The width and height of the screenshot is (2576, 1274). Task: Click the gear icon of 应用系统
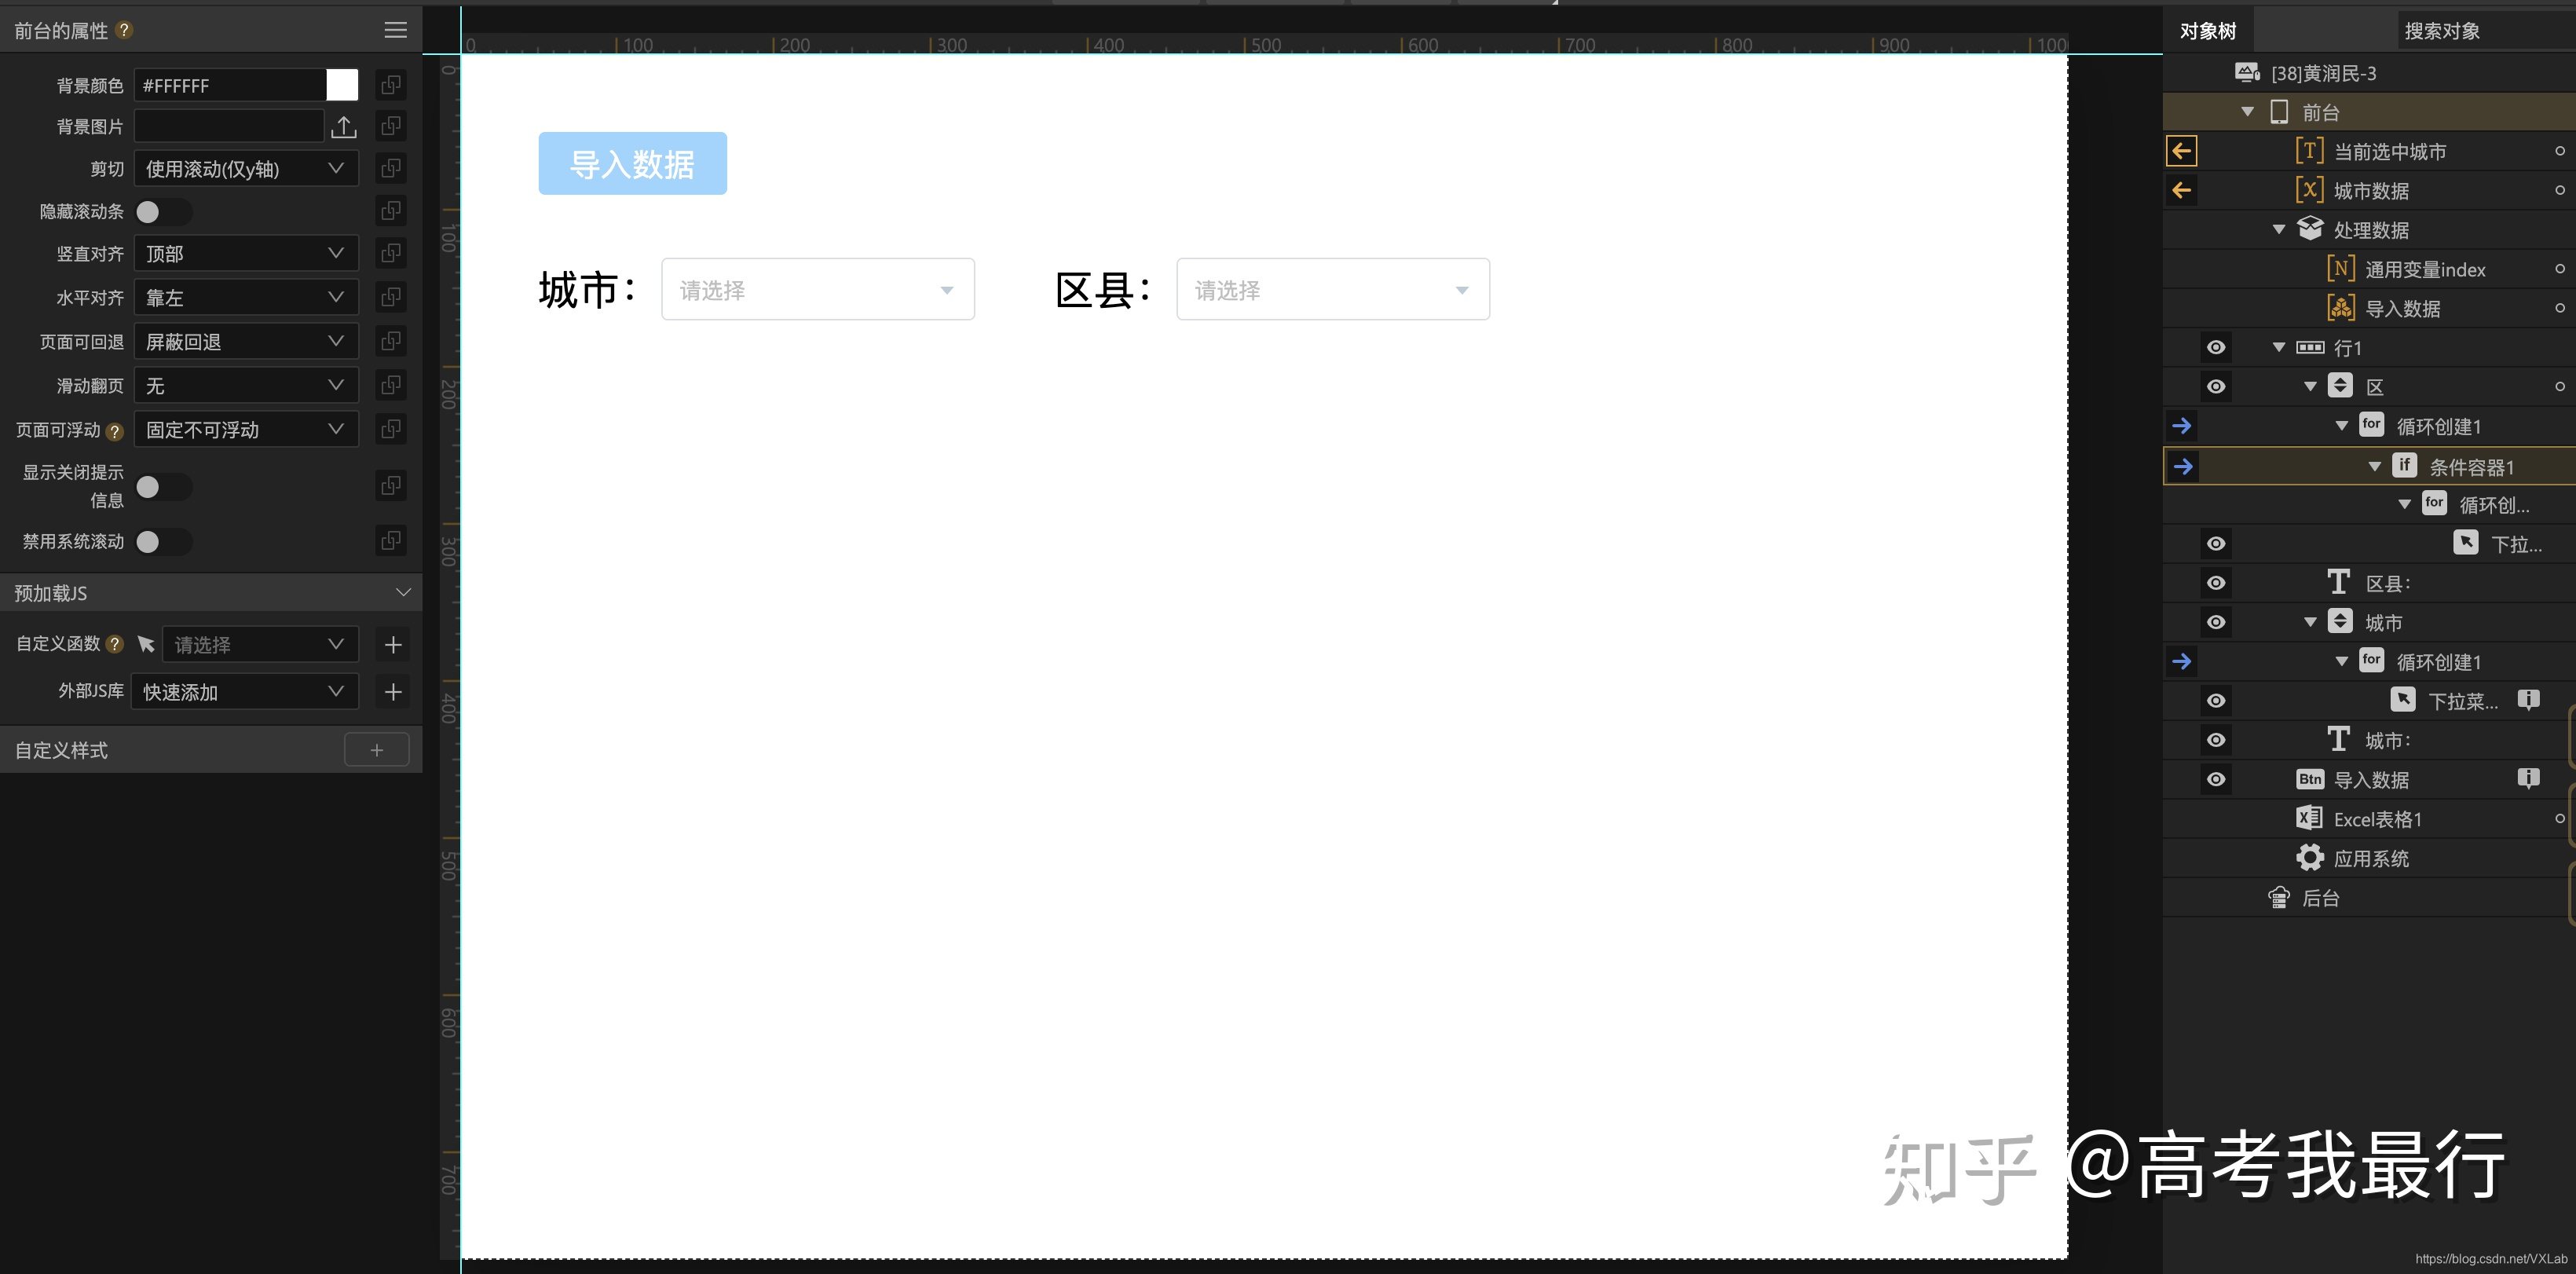pyautogui.click(x=2309, y=857)
